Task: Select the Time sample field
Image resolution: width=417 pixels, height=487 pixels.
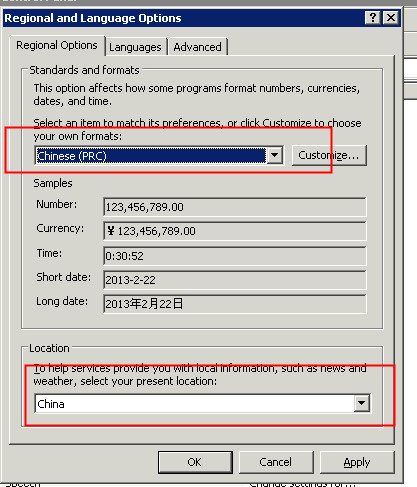Action: [235, 256]
